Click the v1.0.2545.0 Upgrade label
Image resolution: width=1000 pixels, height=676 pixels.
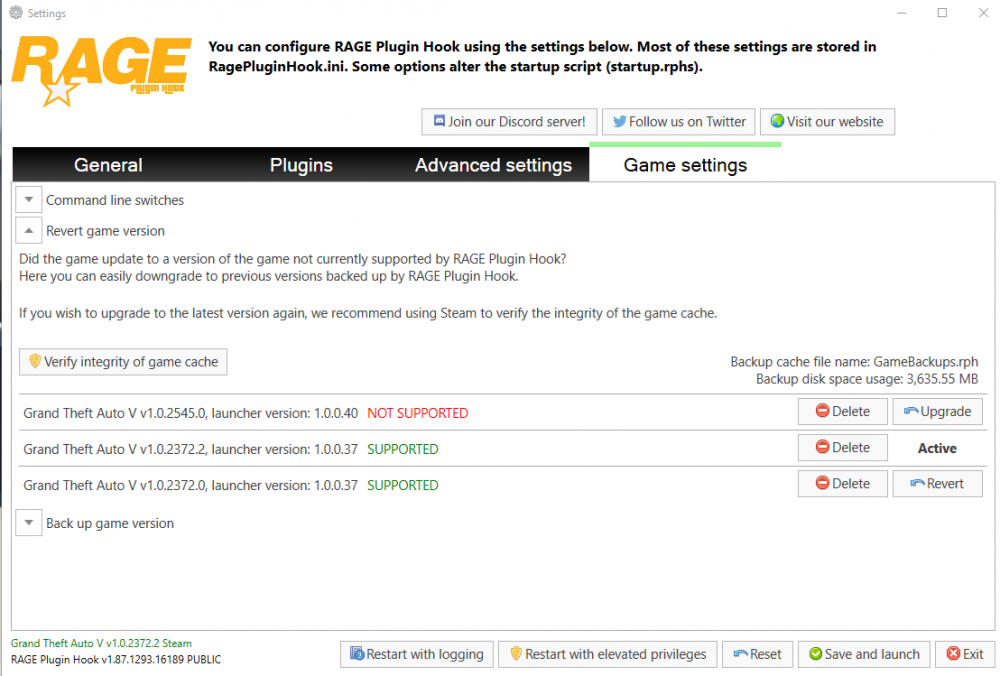[x=946, y=411]
